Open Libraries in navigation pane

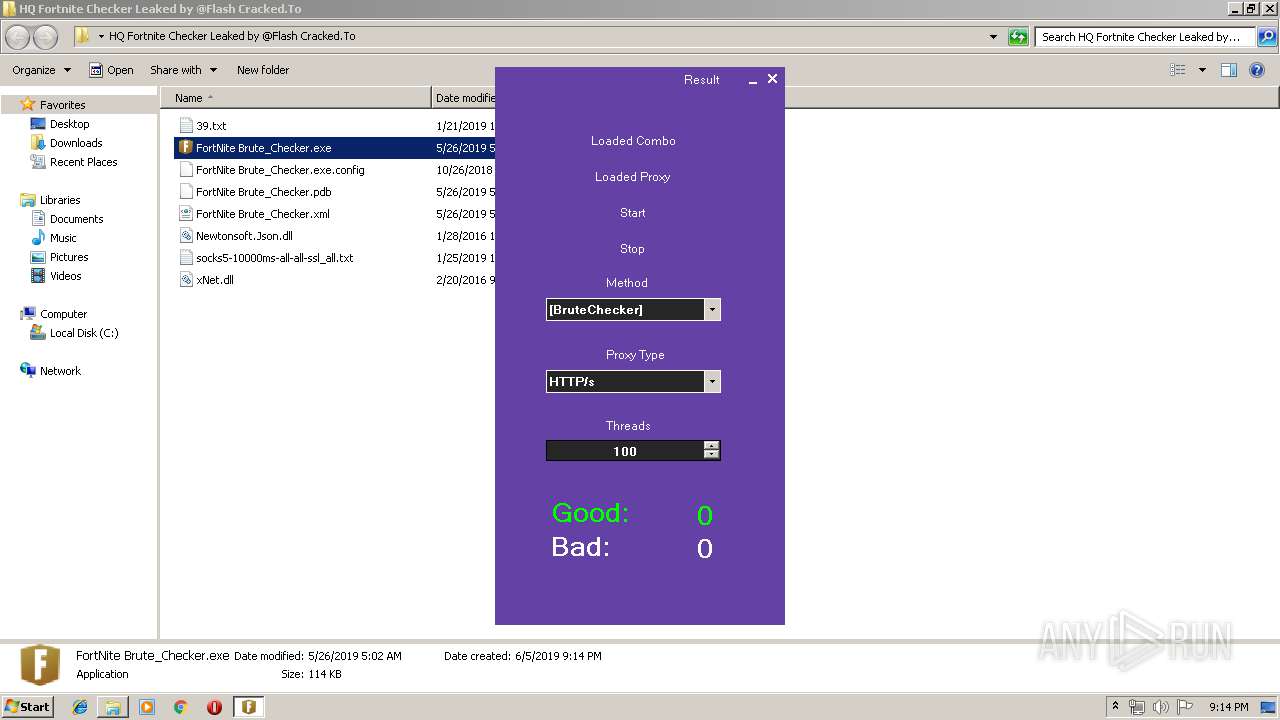coord(60,200)
